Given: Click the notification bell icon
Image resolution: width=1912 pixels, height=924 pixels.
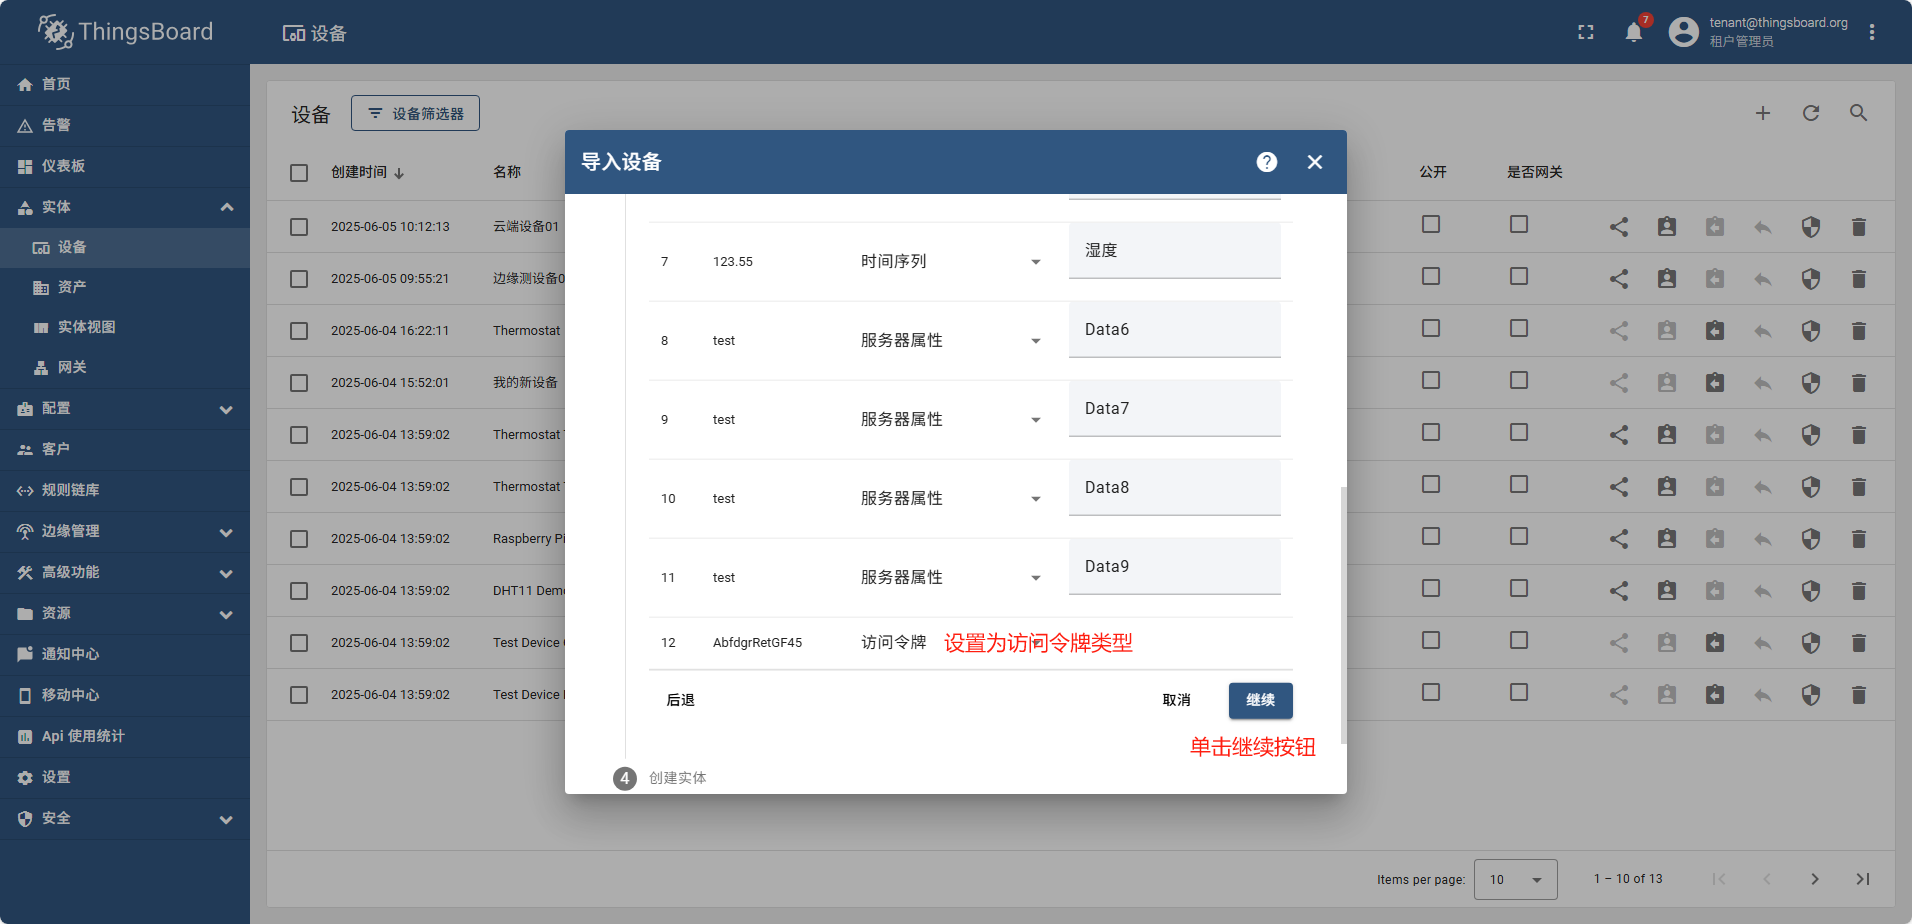Looking at the screenshot, I should [x=1633, y=32].
